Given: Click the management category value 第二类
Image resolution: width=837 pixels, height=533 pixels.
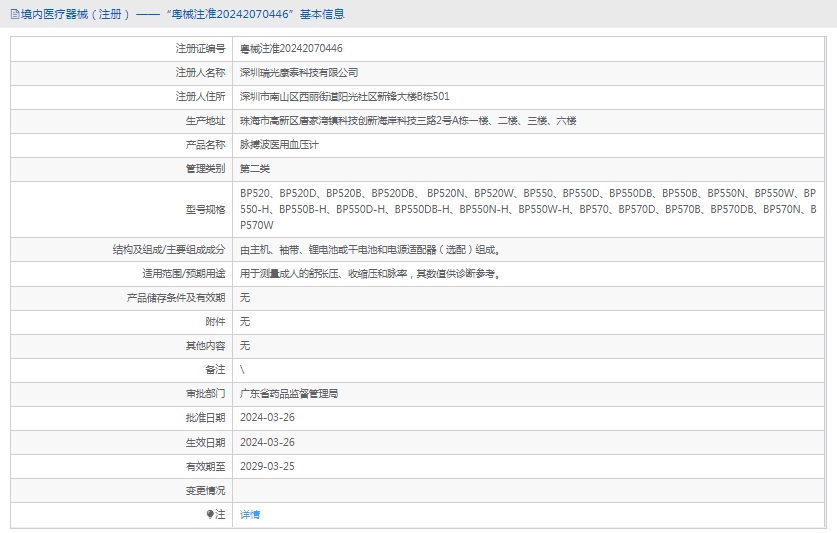Looking at the screenshot, I should [x=255, y=168].
